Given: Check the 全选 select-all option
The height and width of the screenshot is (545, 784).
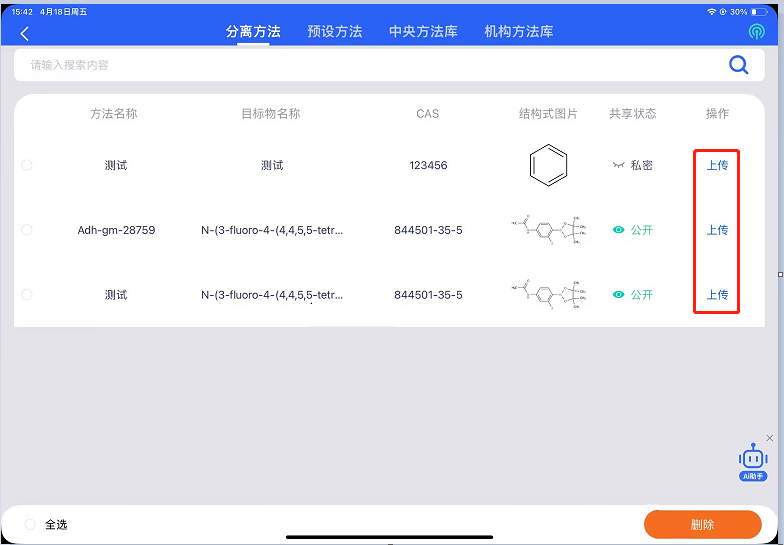Looking at the screenshot, I should tap(30, 524).
